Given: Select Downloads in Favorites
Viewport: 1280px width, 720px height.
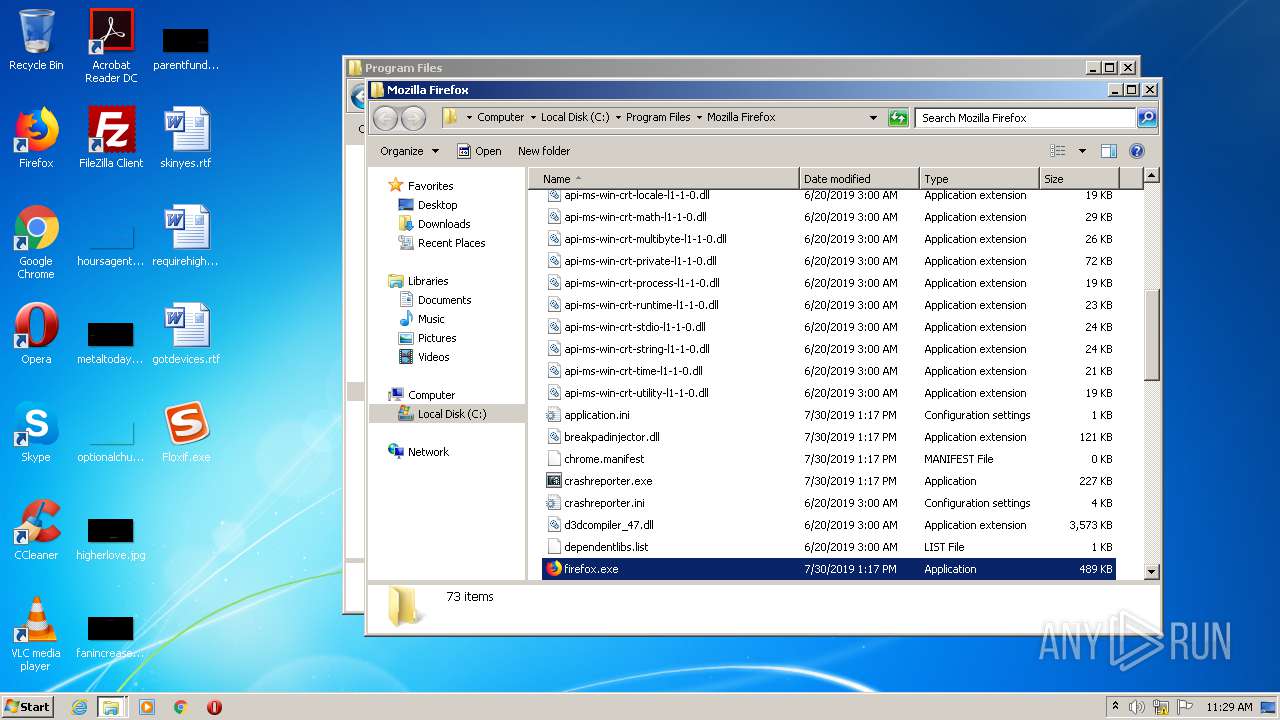Looking at the screenshot, I should click(443, 224).
